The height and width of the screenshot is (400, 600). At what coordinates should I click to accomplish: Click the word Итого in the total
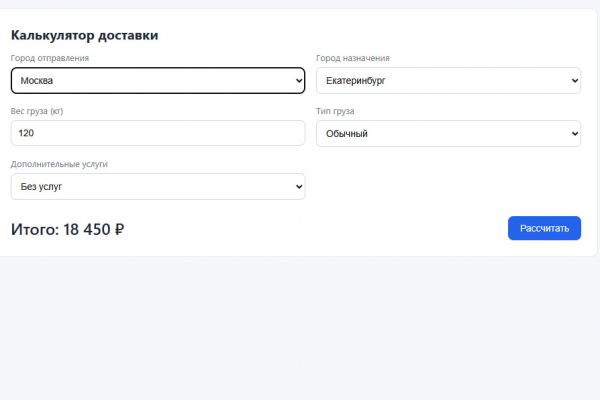(33, 229)
